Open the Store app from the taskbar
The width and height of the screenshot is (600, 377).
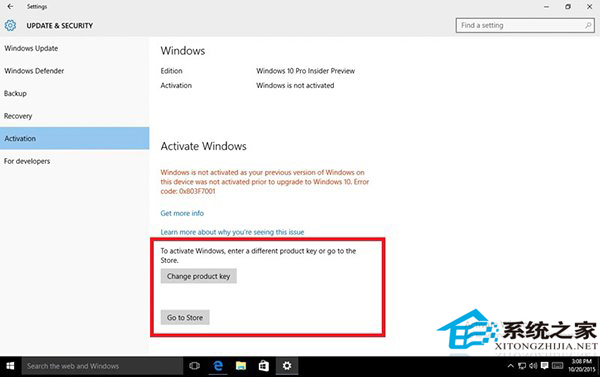[264, 366]
